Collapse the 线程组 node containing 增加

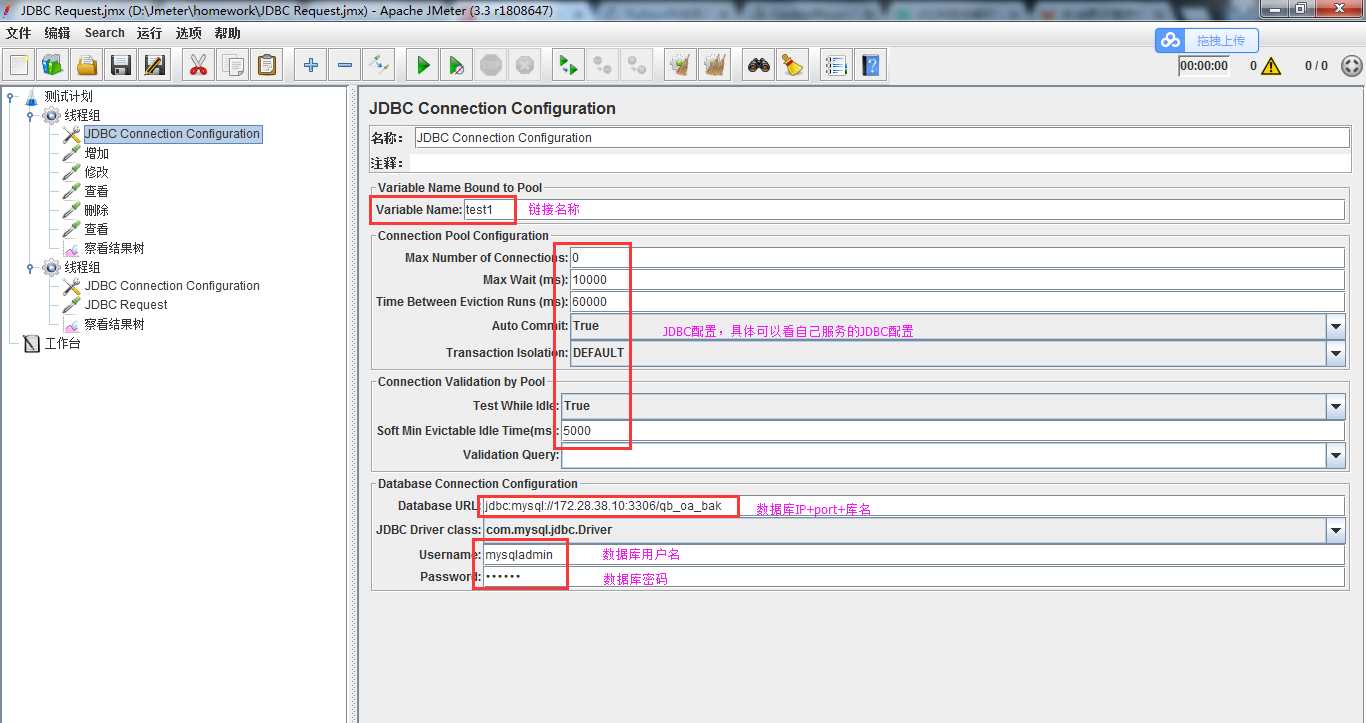(x=31, y=116)
